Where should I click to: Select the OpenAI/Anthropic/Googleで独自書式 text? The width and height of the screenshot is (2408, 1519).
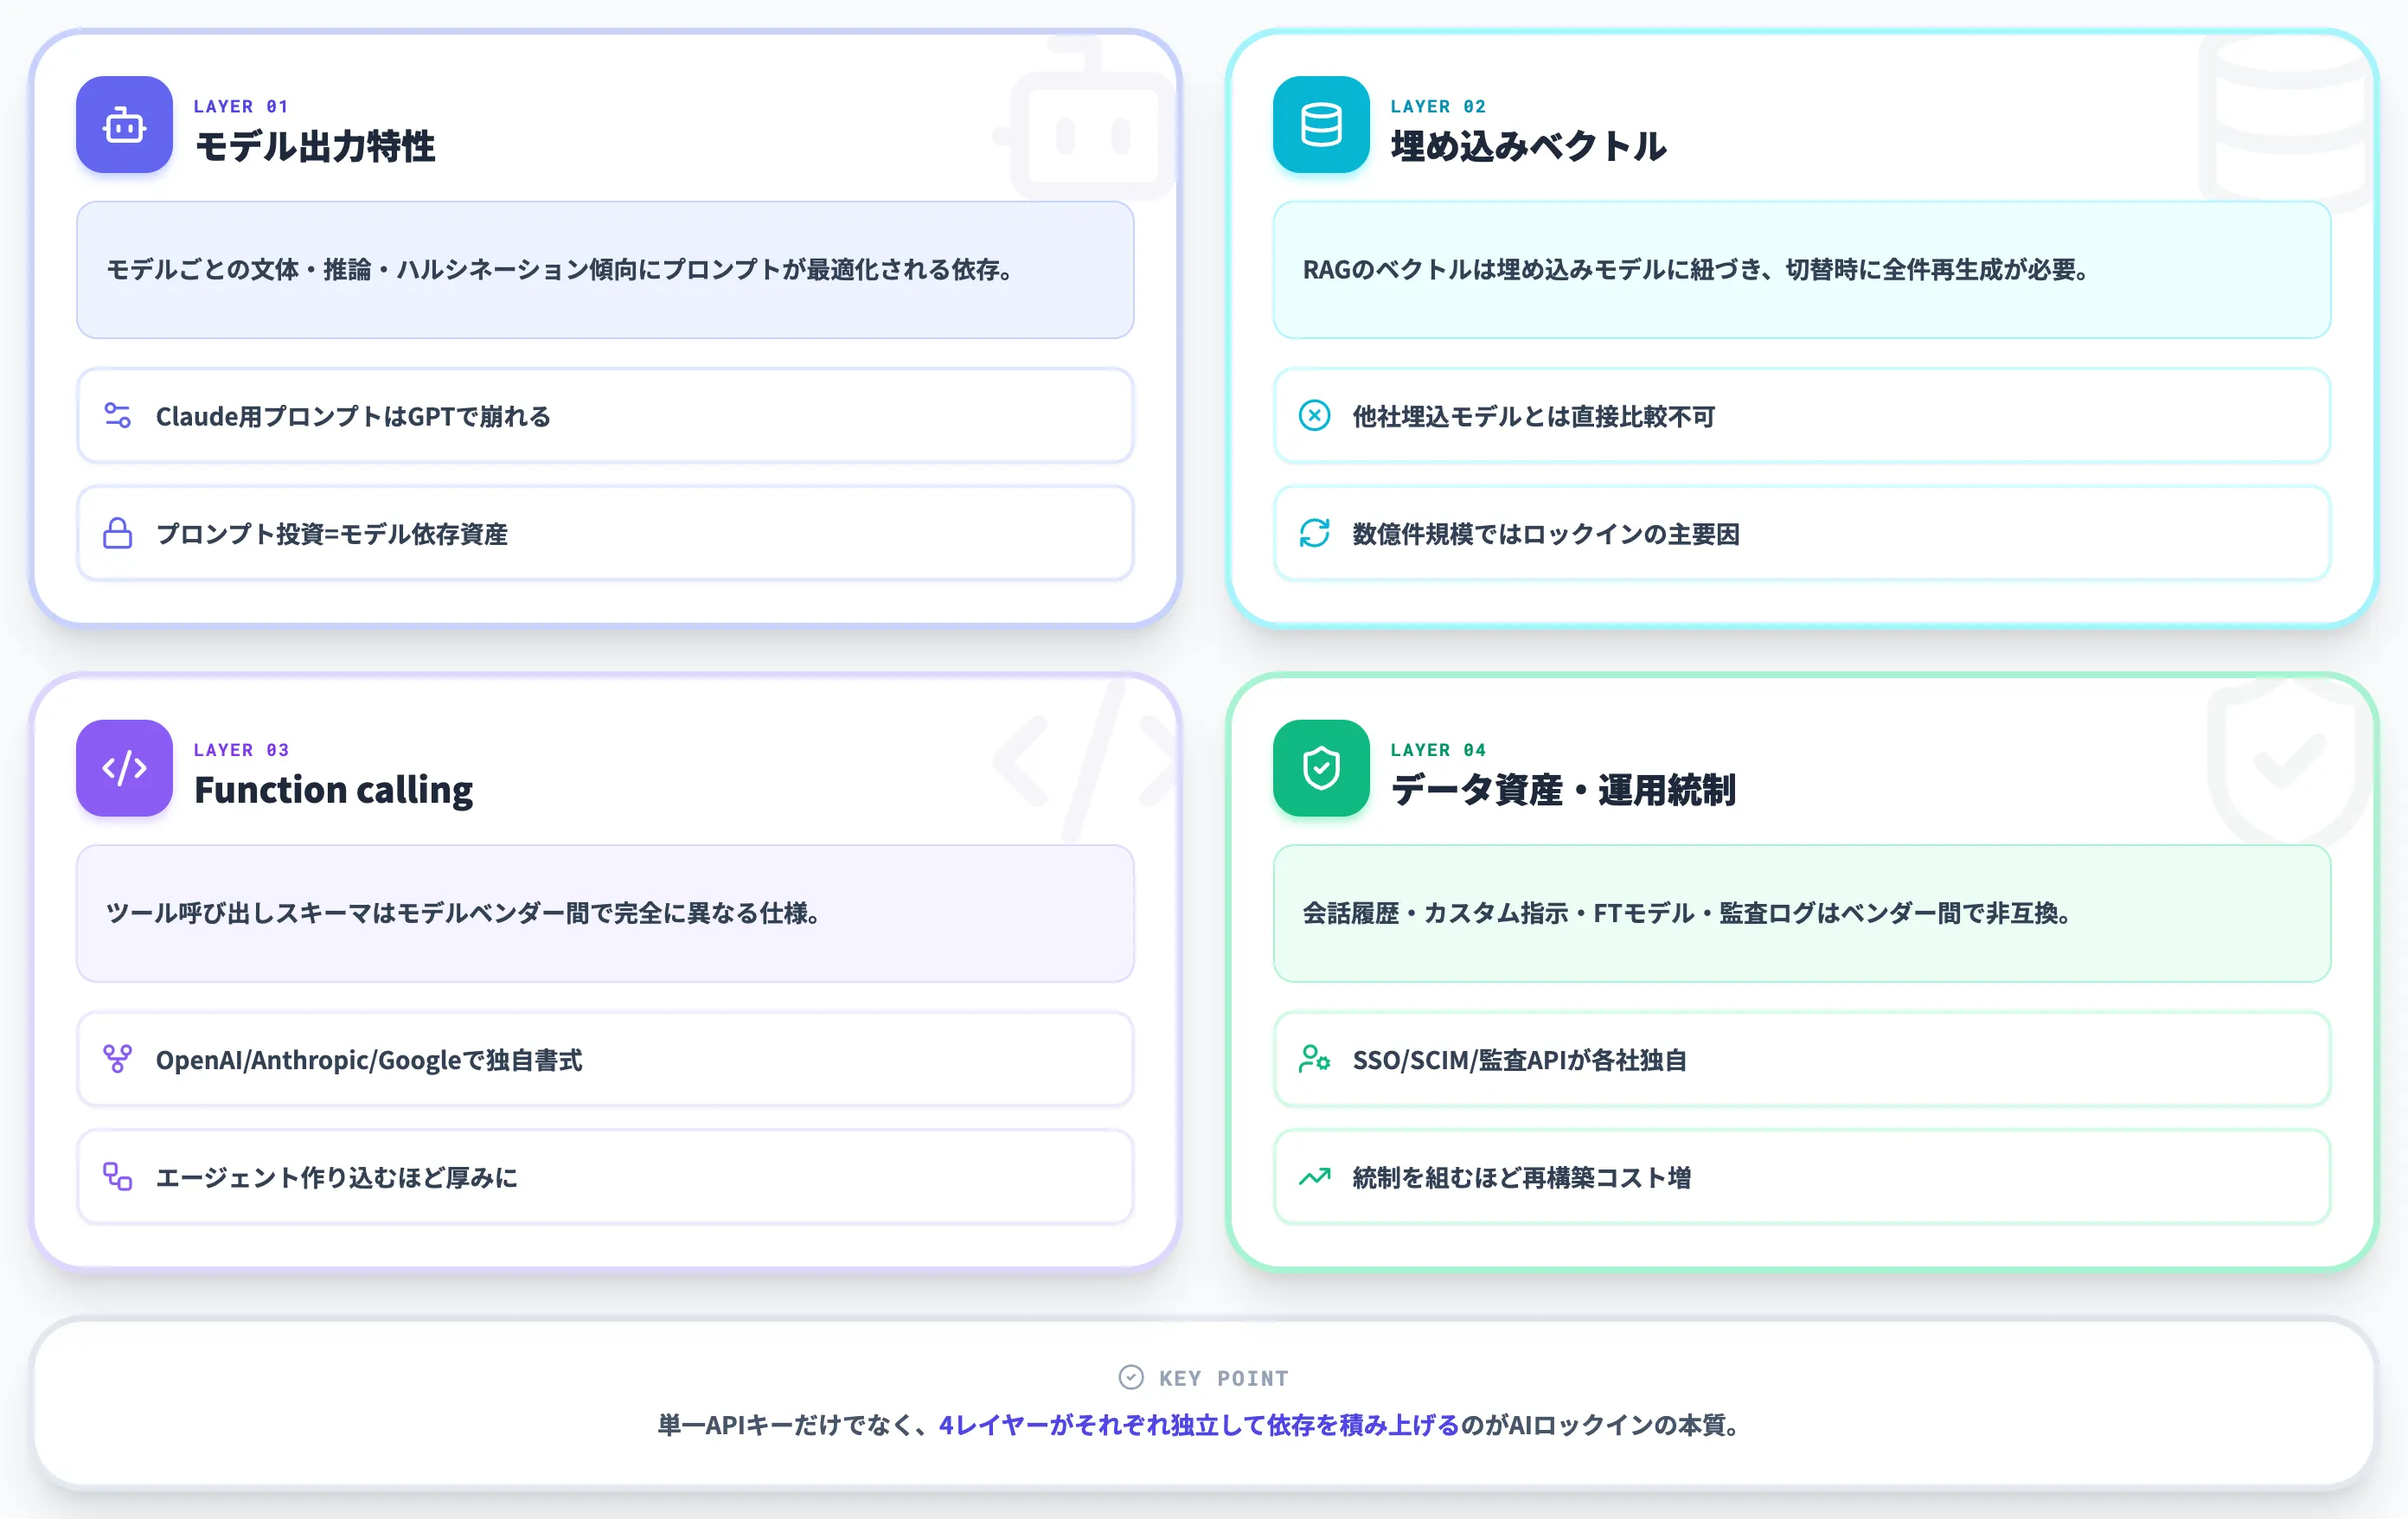[369, 1060]
